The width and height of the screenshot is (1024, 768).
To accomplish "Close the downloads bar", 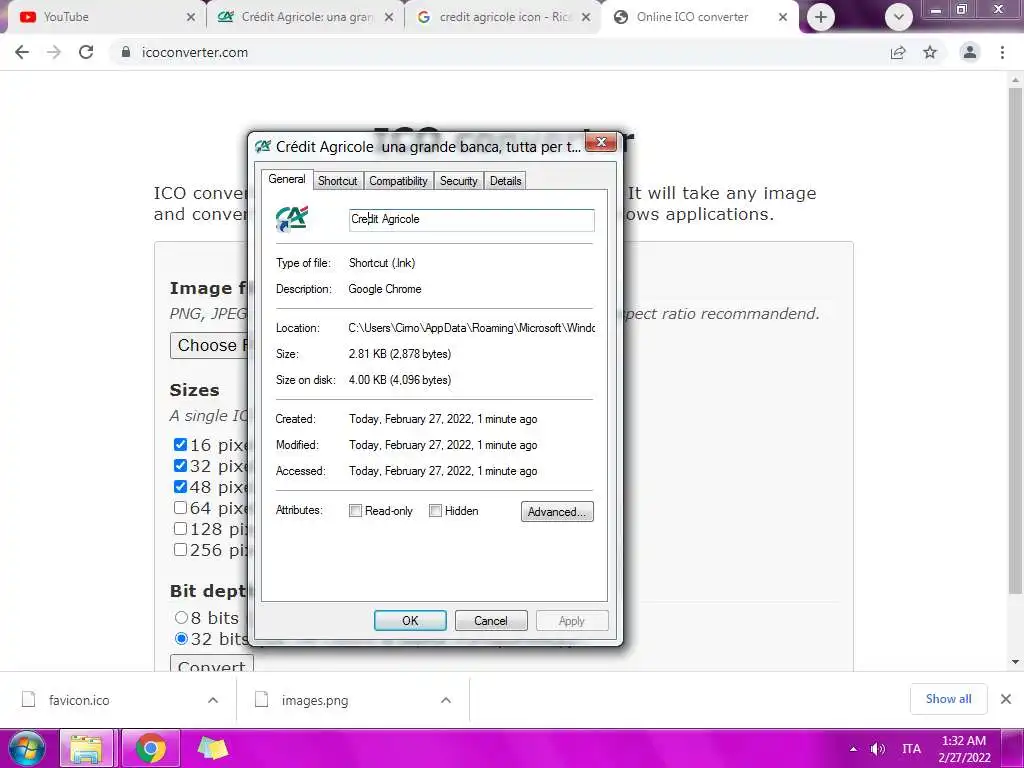I will [1006, 699].
